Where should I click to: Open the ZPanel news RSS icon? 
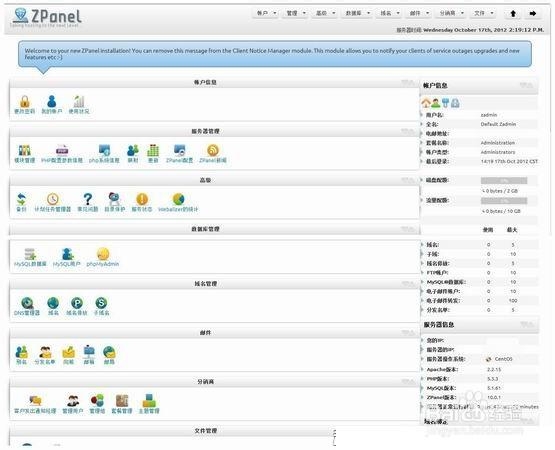213,150
